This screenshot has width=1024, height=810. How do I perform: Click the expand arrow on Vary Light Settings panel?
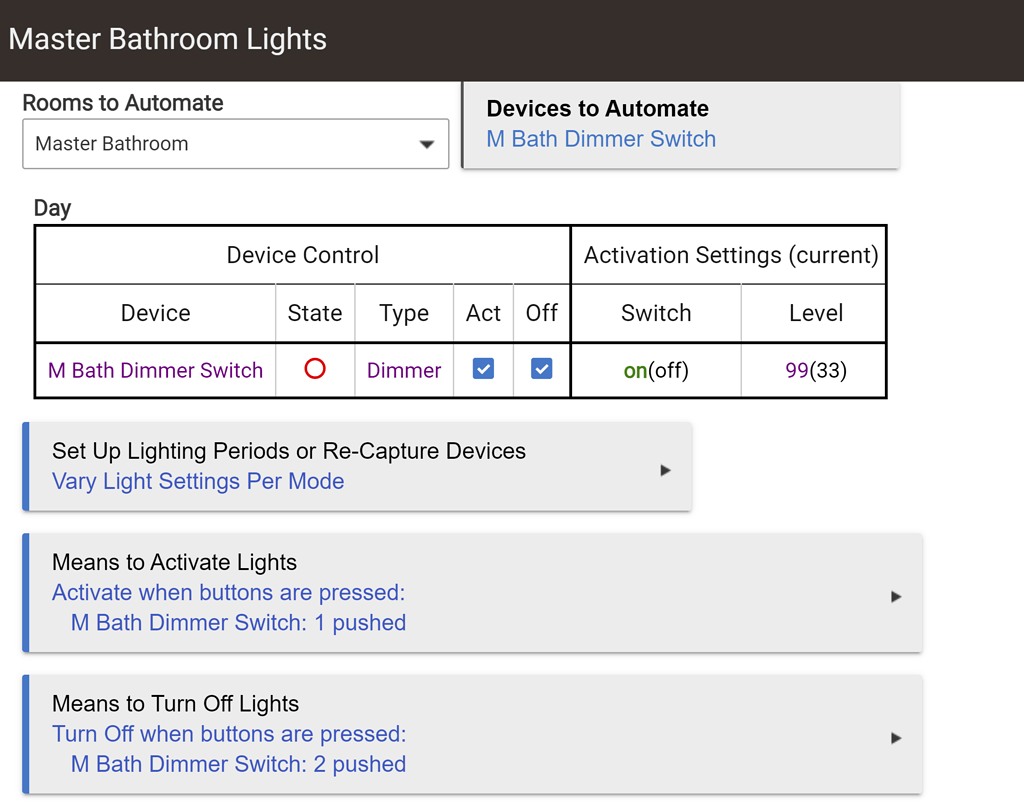[x=665, y=469]
